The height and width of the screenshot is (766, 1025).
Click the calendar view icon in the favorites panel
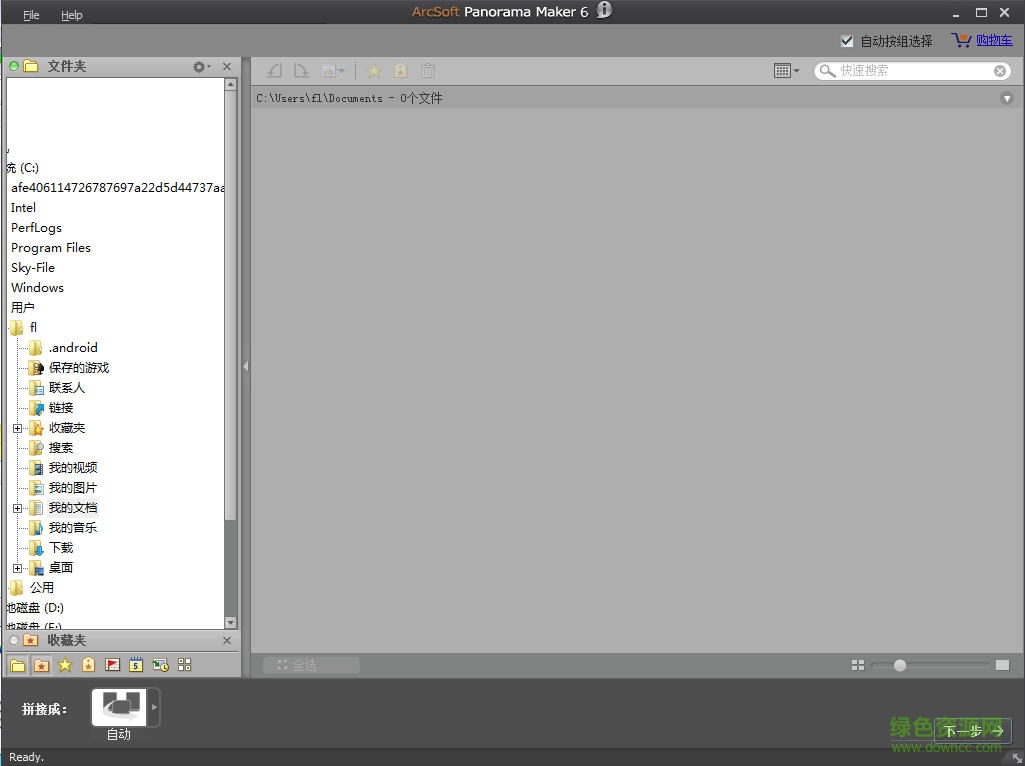tap(135, 664)
